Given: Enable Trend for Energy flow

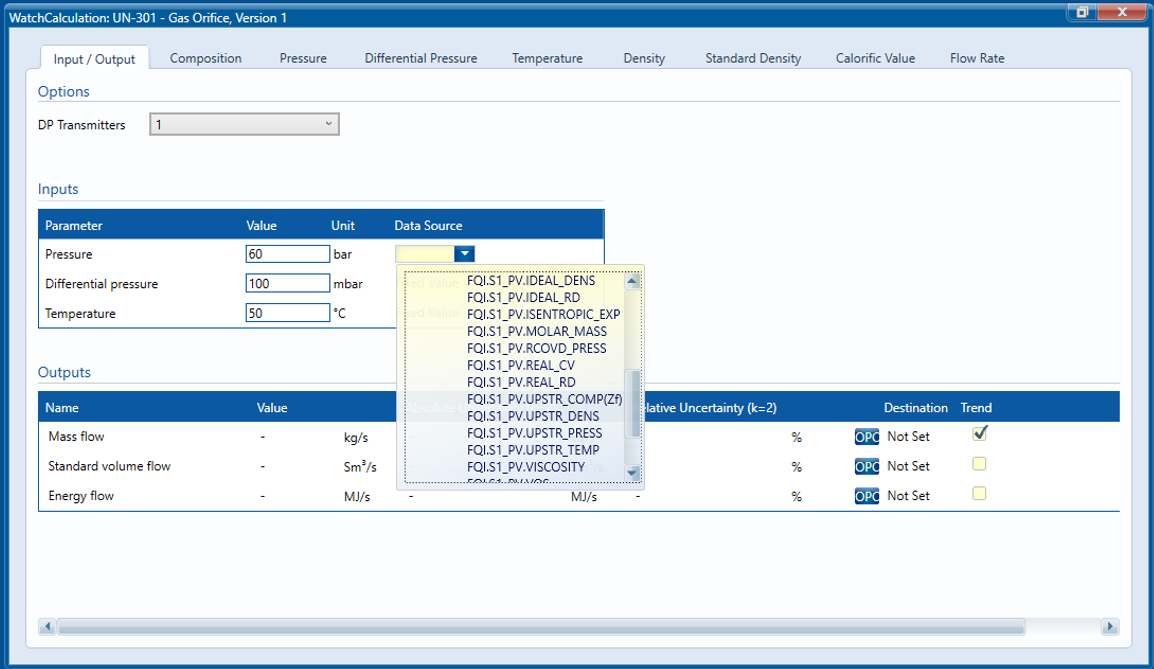Looking at the screenshot, I should tap(979, 493).
